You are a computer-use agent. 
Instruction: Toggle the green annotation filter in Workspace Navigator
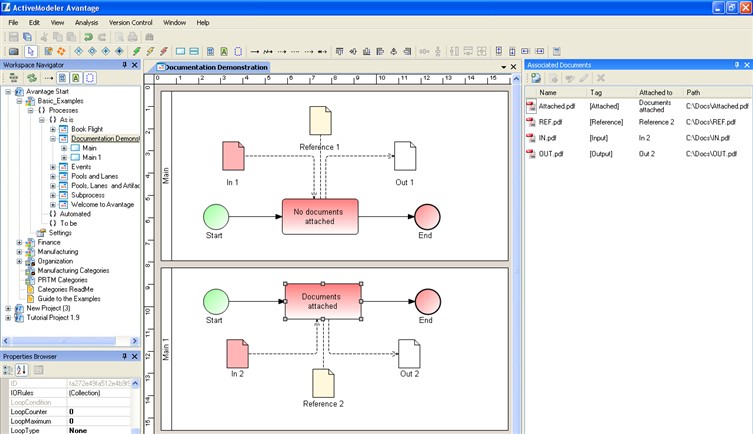point(76,78)
